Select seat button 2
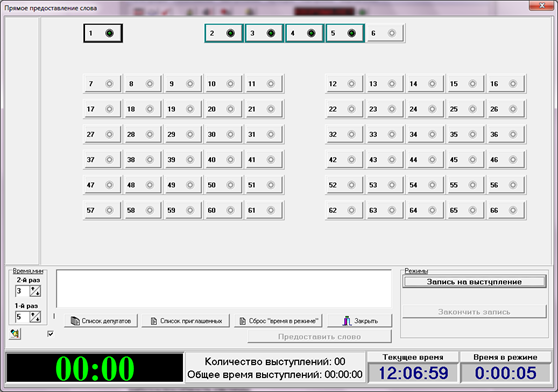The width and height of the screenshot is (558, 392). click(224, 33)
